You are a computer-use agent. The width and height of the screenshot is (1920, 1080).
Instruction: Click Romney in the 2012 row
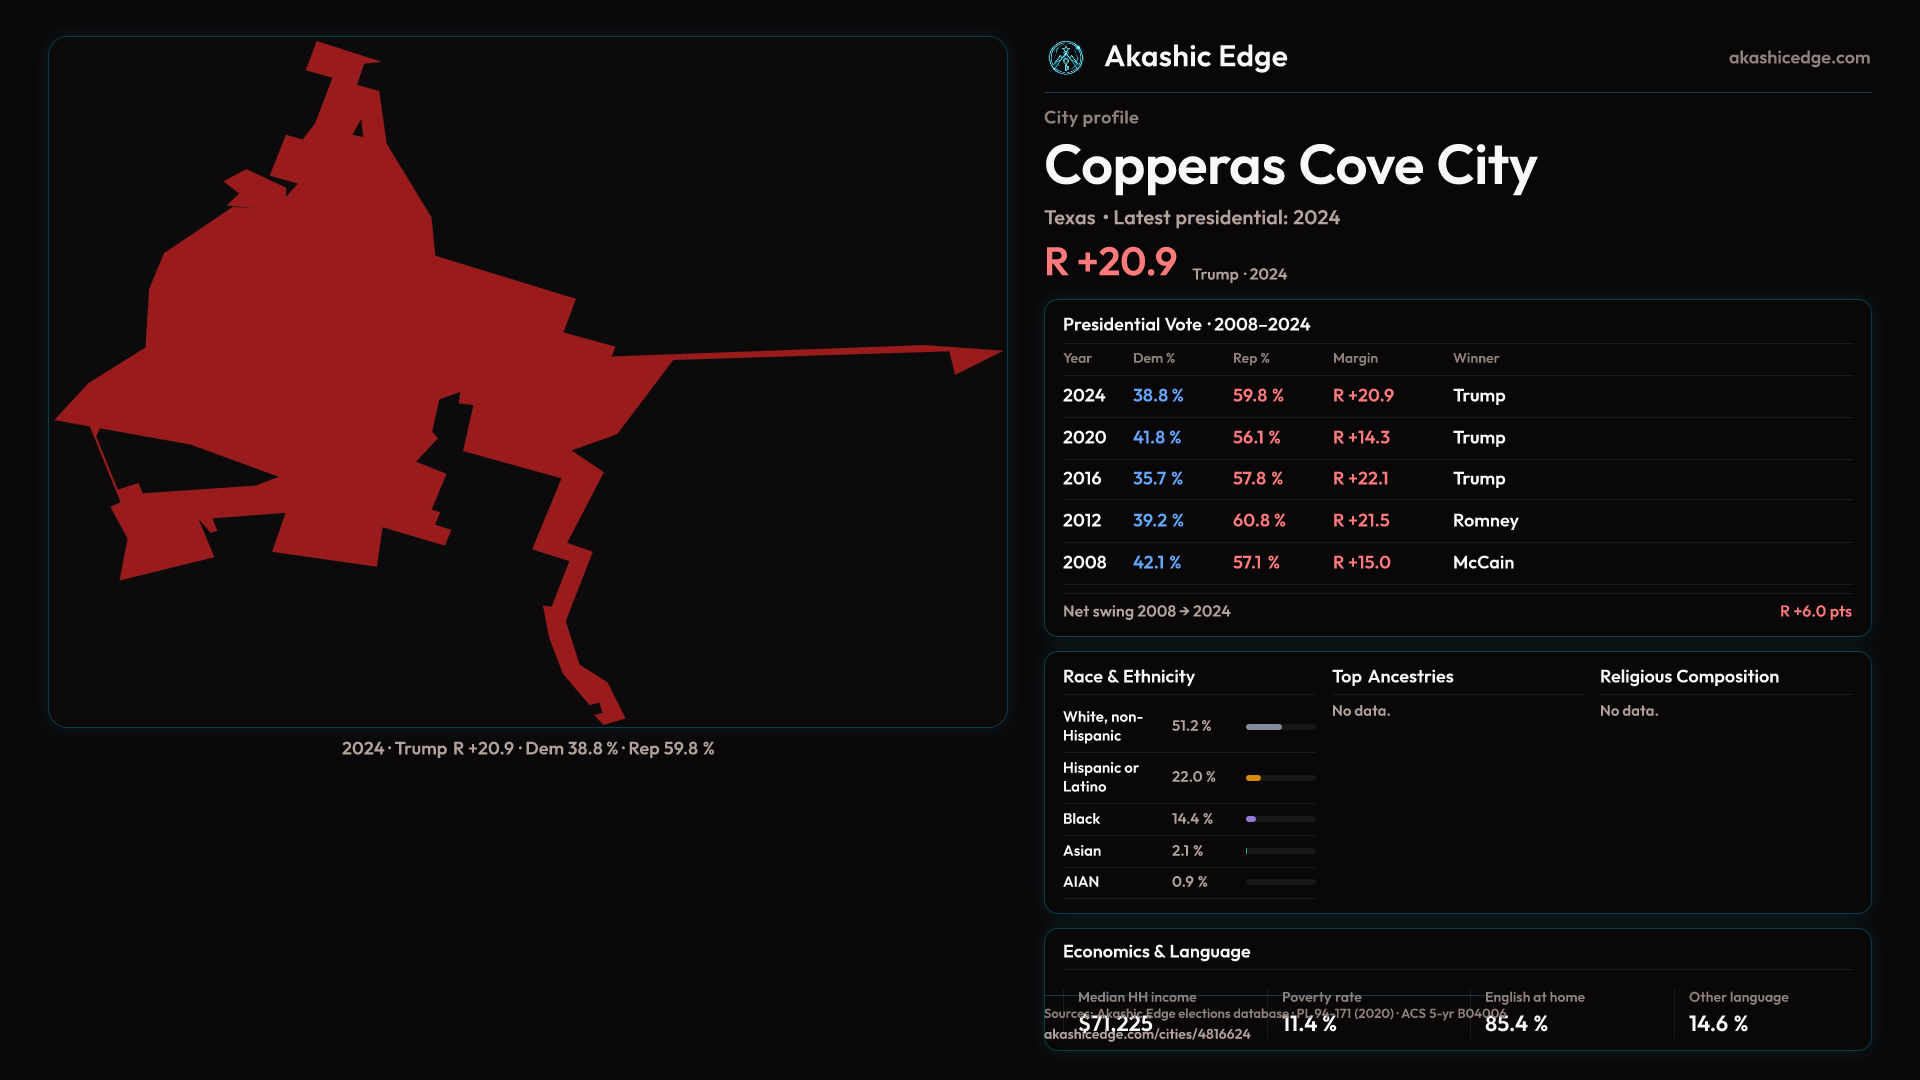(1485, 521)
